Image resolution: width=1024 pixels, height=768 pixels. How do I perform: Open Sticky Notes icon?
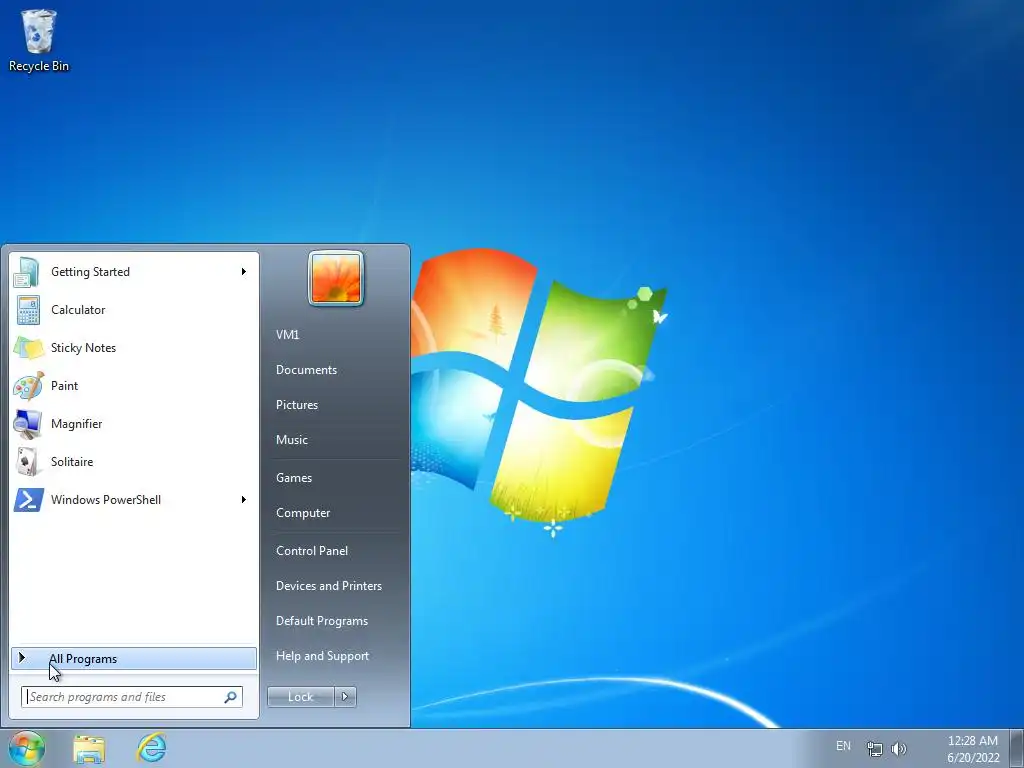click(28, 347)
